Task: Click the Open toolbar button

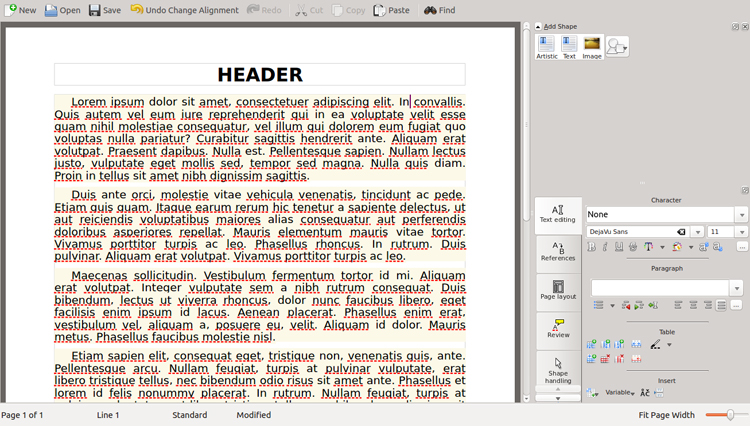Action: [x=63, y=10]
